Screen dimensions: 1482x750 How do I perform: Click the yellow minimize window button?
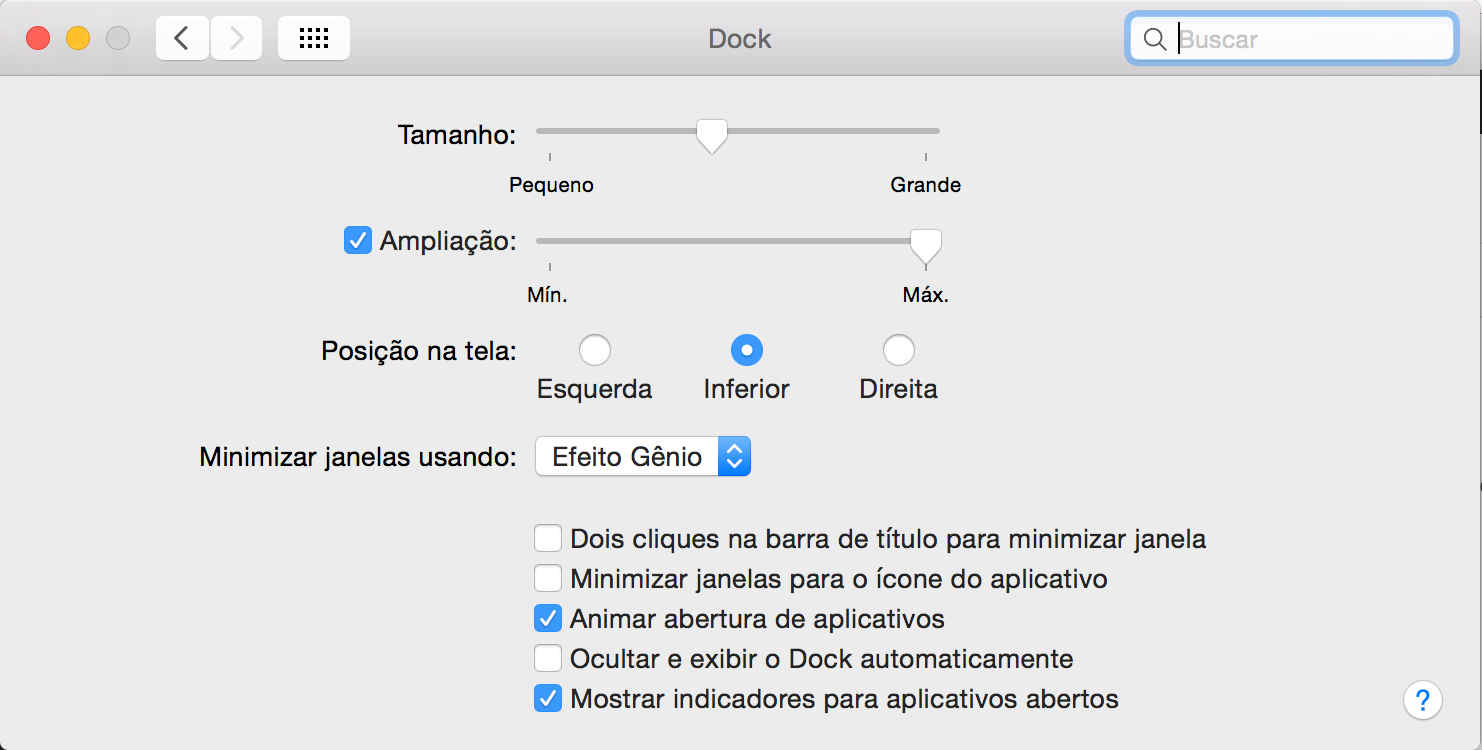(x=78, y=39)
